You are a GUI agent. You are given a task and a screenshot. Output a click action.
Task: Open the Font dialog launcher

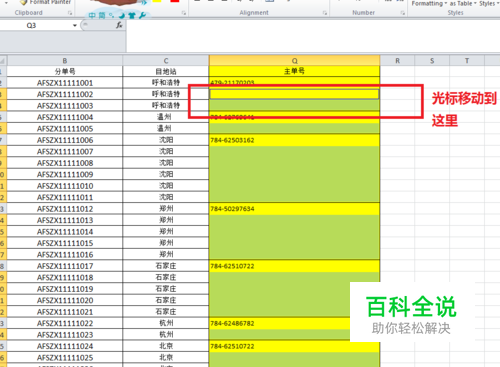[x=184, y=13]
